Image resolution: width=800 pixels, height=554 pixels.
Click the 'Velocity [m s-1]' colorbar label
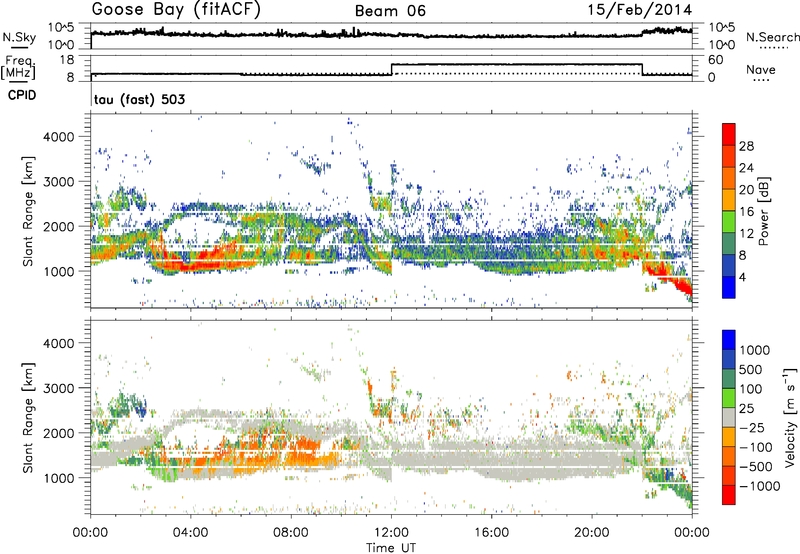[x=790, y=417]
